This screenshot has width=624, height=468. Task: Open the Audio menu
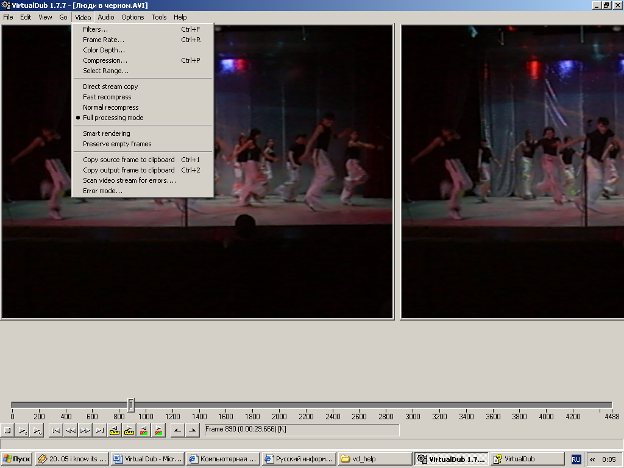106,18
